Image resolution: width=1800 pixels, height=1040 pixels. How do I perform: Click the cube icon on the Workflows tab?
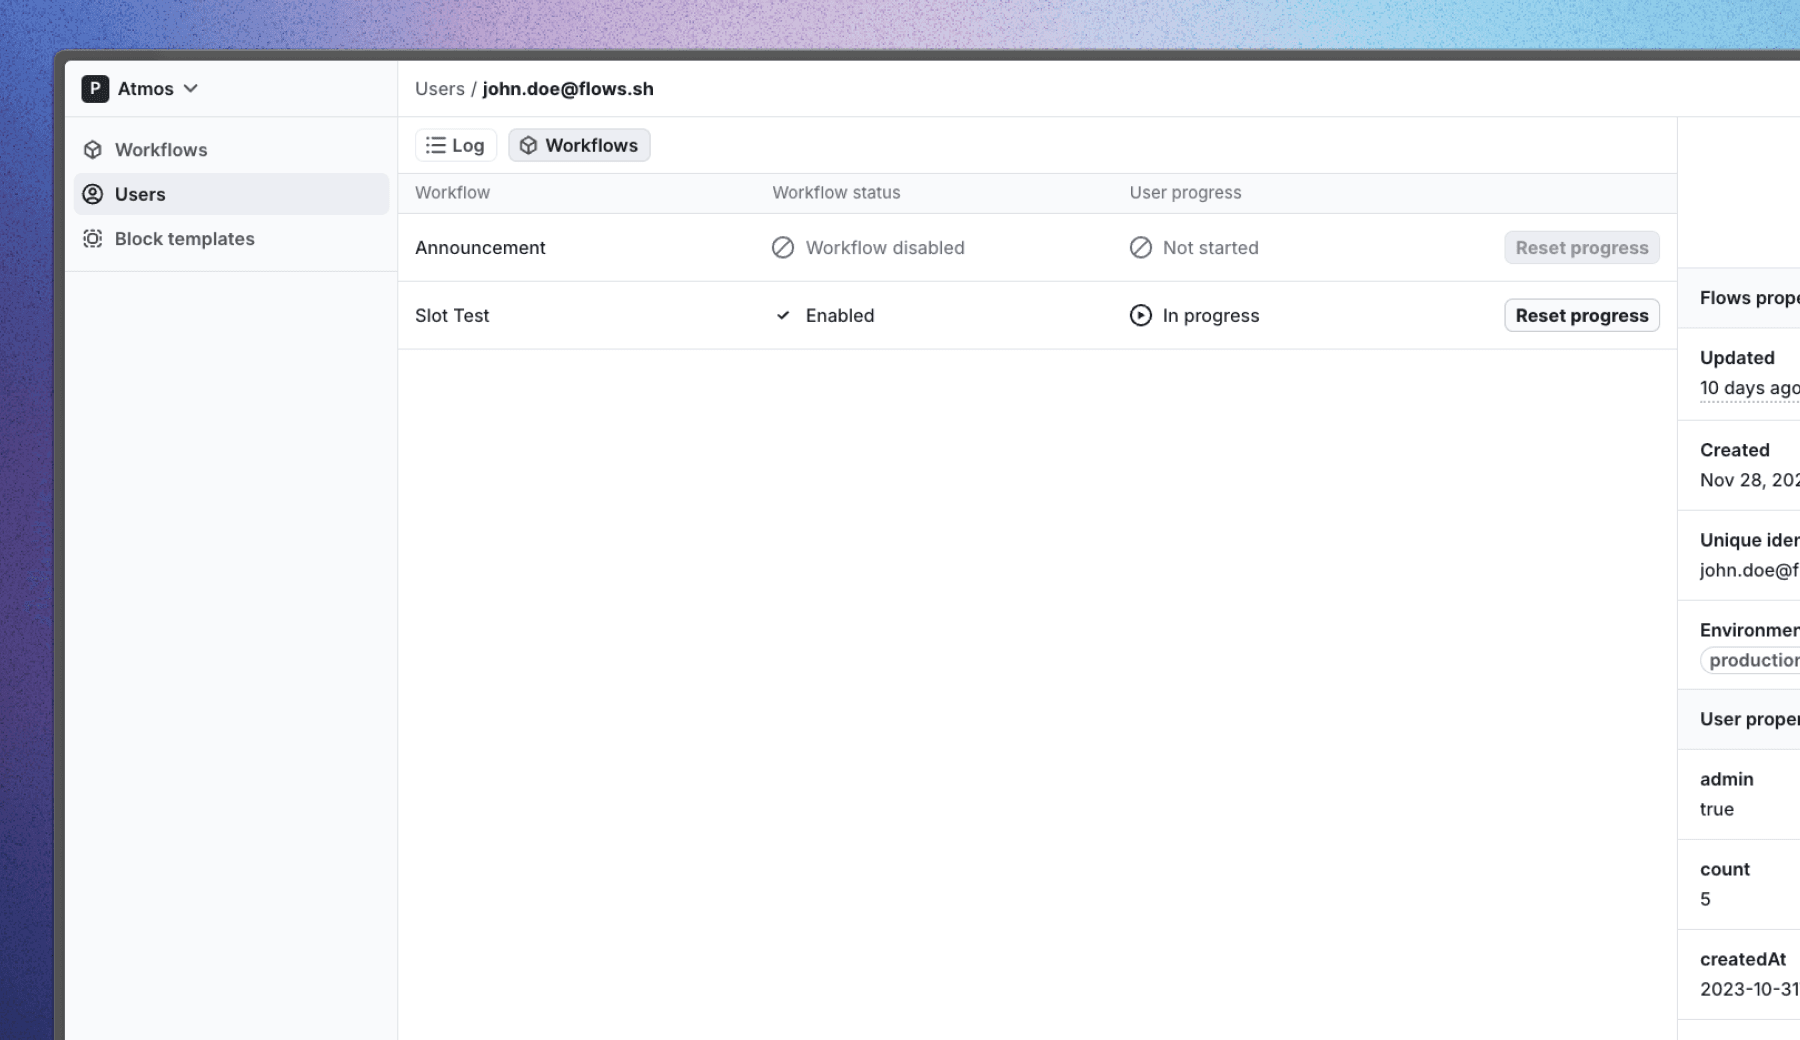tap(528, 145)
